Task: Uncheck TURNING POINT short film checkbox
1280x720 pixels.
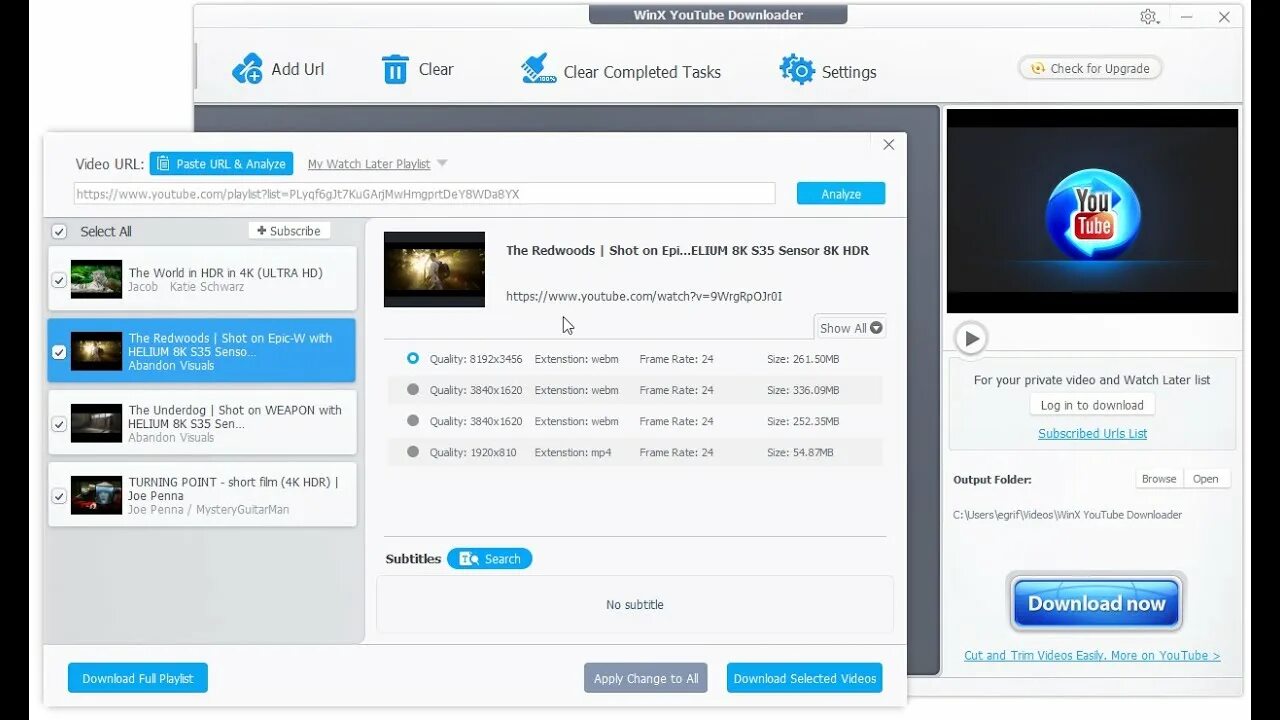Action: click(59, 496)
